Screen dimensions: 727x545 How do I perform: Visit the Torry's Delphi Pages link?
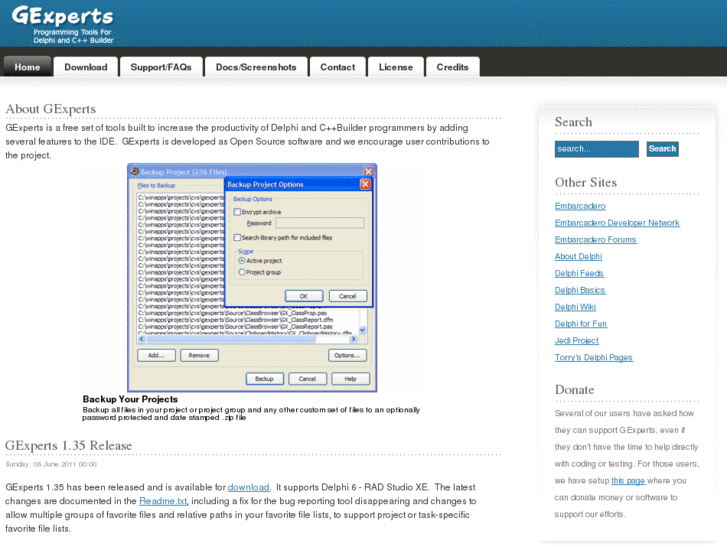point(594,358)
